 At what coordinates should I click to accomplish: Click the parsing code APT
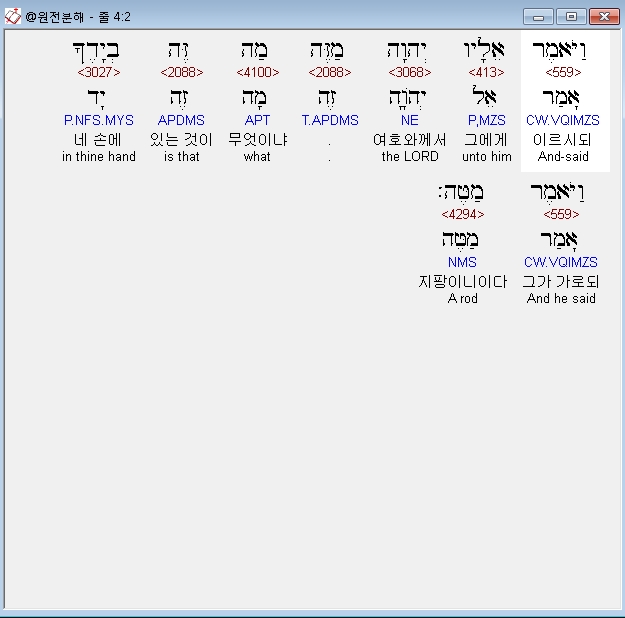click(x=257, y=120)
